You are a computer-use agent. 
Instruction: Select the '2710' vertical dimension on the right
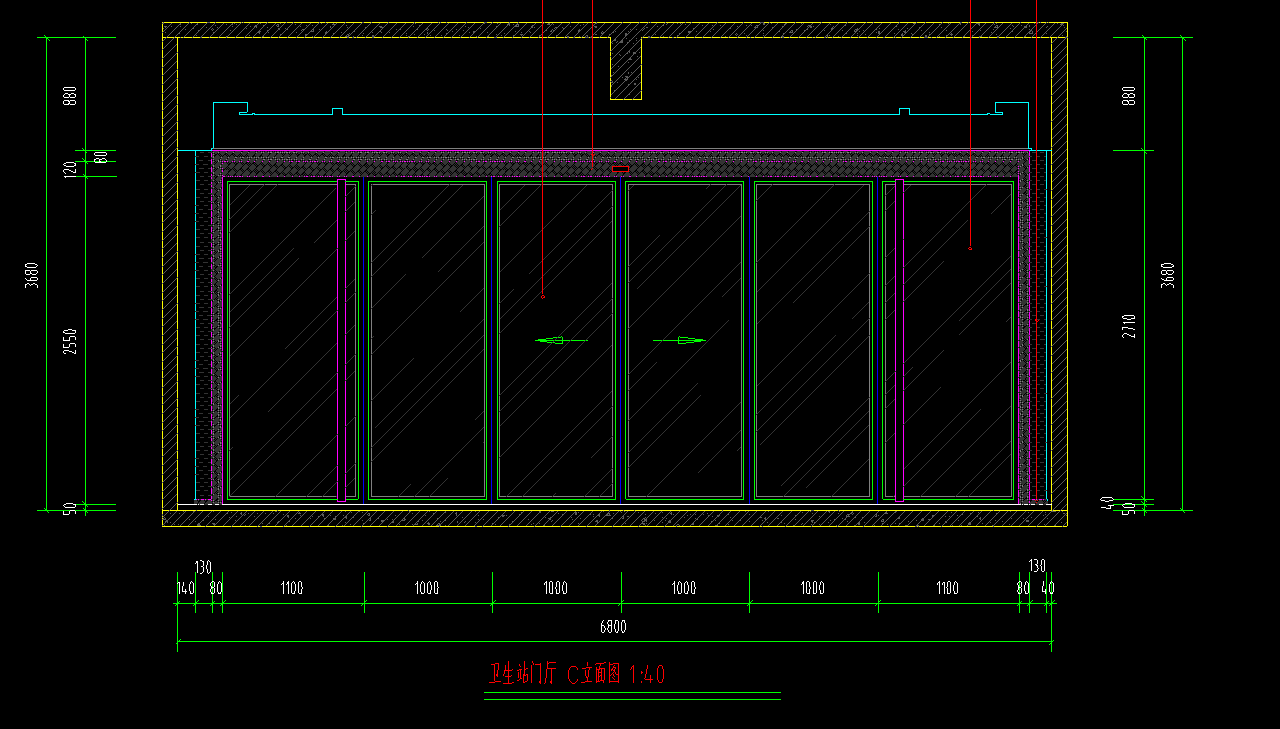[x=1129, y=326]
